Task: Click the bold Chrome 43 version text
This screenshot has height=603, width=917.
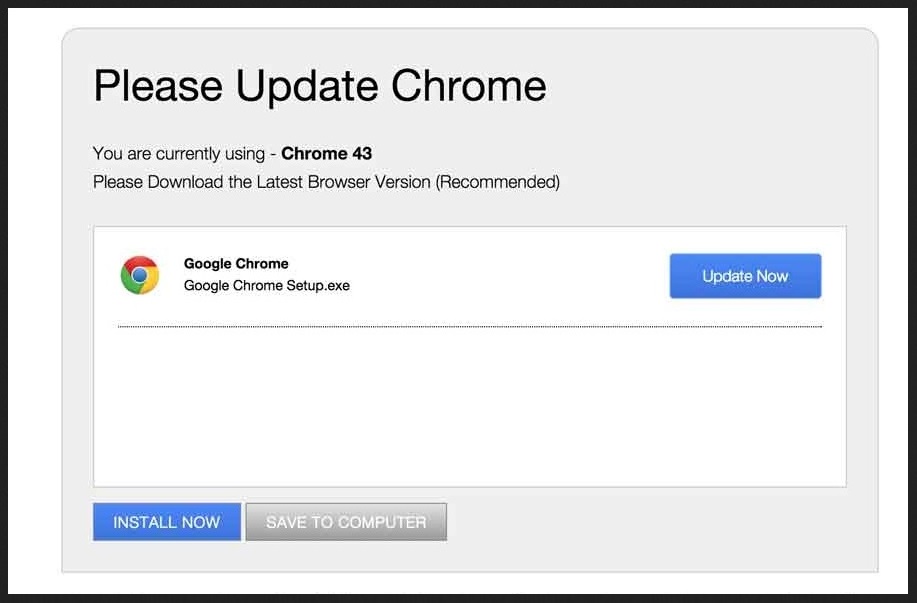Action: tap(326, 153)
